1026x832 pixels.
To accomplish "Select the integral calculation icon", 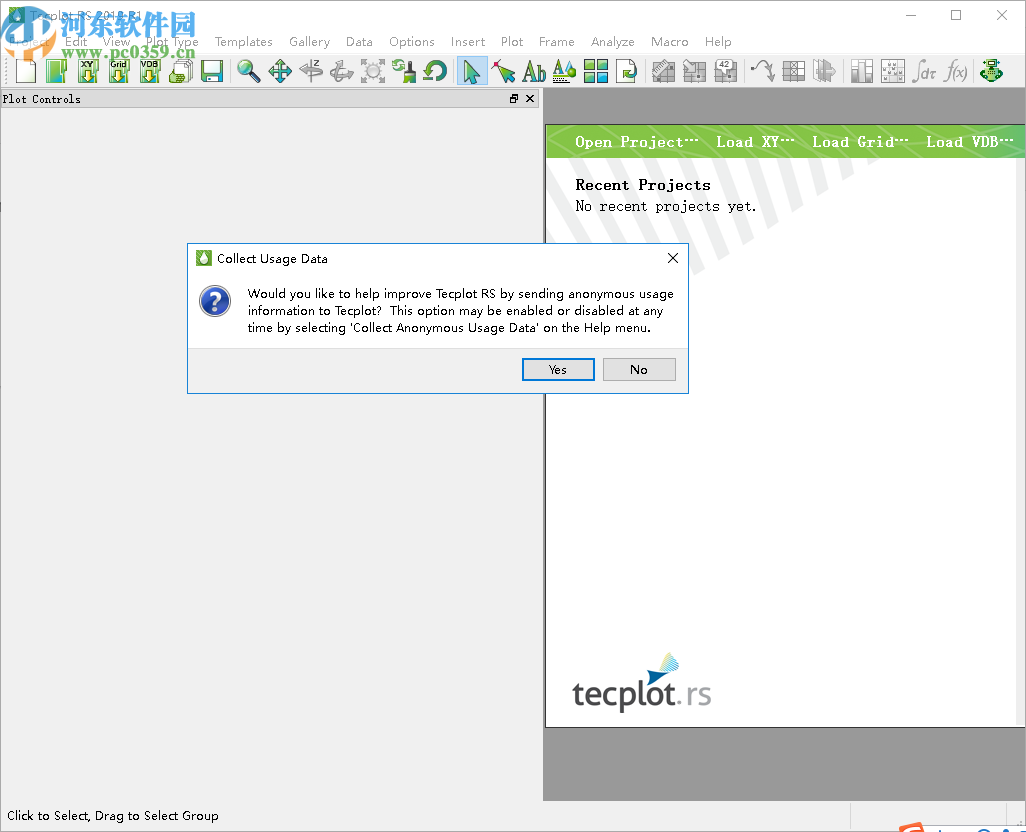I will click(x=925, y=70).
